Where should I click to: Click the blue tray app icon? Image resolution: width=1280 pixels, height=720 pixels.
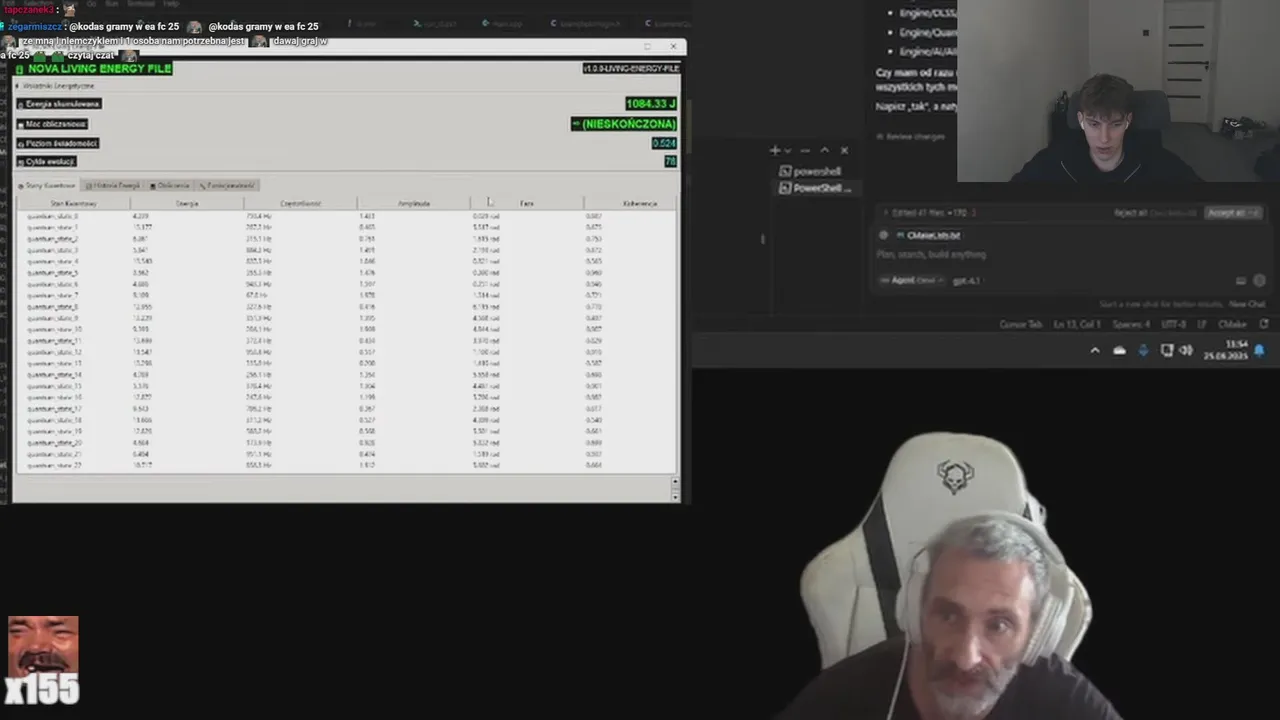(1143, 350)
